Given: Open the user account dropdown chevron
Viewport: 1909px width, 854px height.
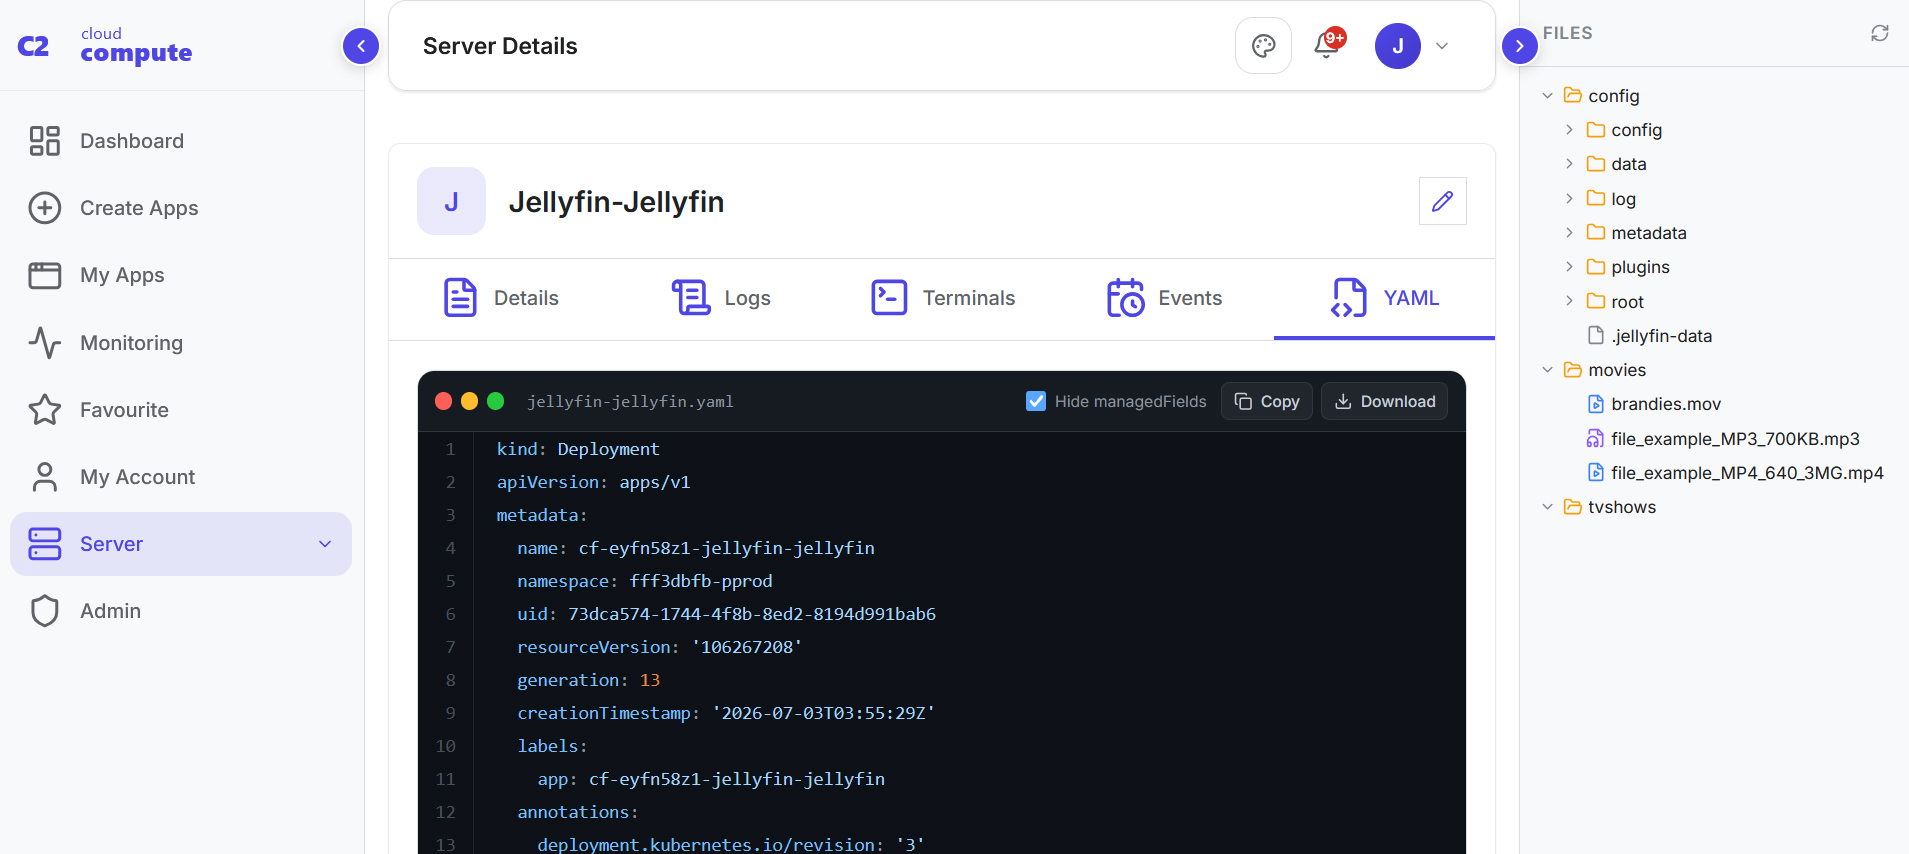Looking at the screenshot, I should tap(1442, 46).
